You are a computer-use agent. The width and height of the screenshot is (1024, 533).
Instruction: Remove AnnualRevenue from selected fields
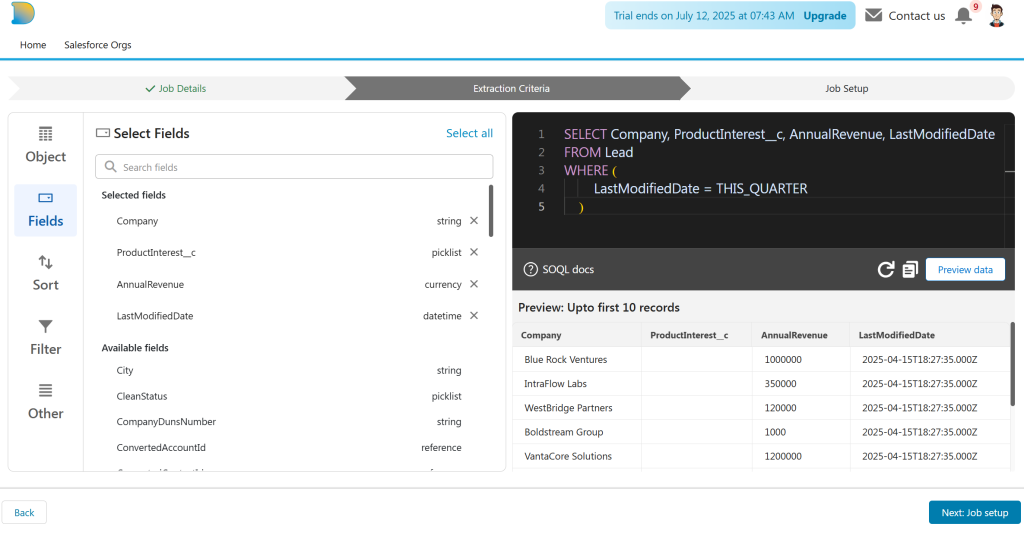point(474,284)
